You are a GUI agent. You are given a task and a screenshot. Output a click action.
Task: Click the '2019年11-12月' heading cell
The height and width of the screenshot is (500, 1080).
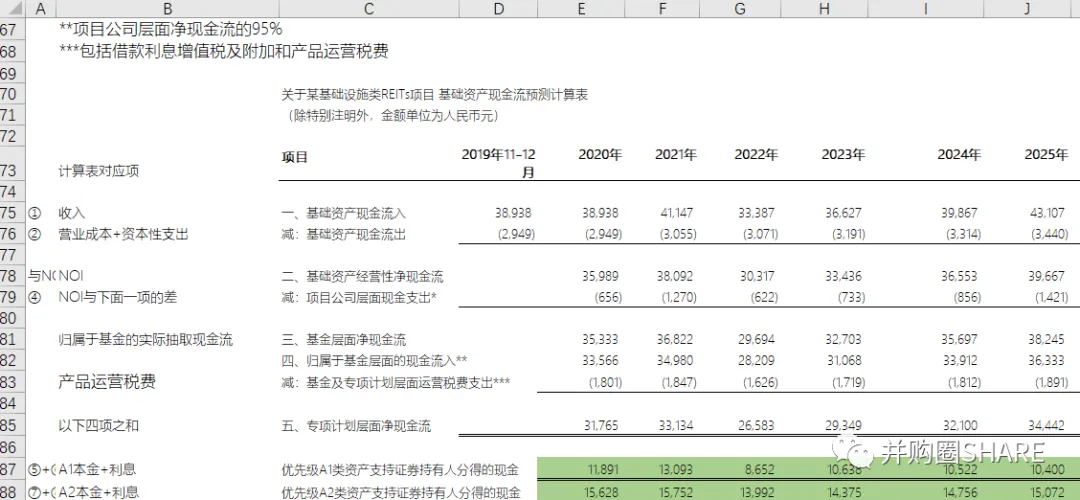click(498, 163)
